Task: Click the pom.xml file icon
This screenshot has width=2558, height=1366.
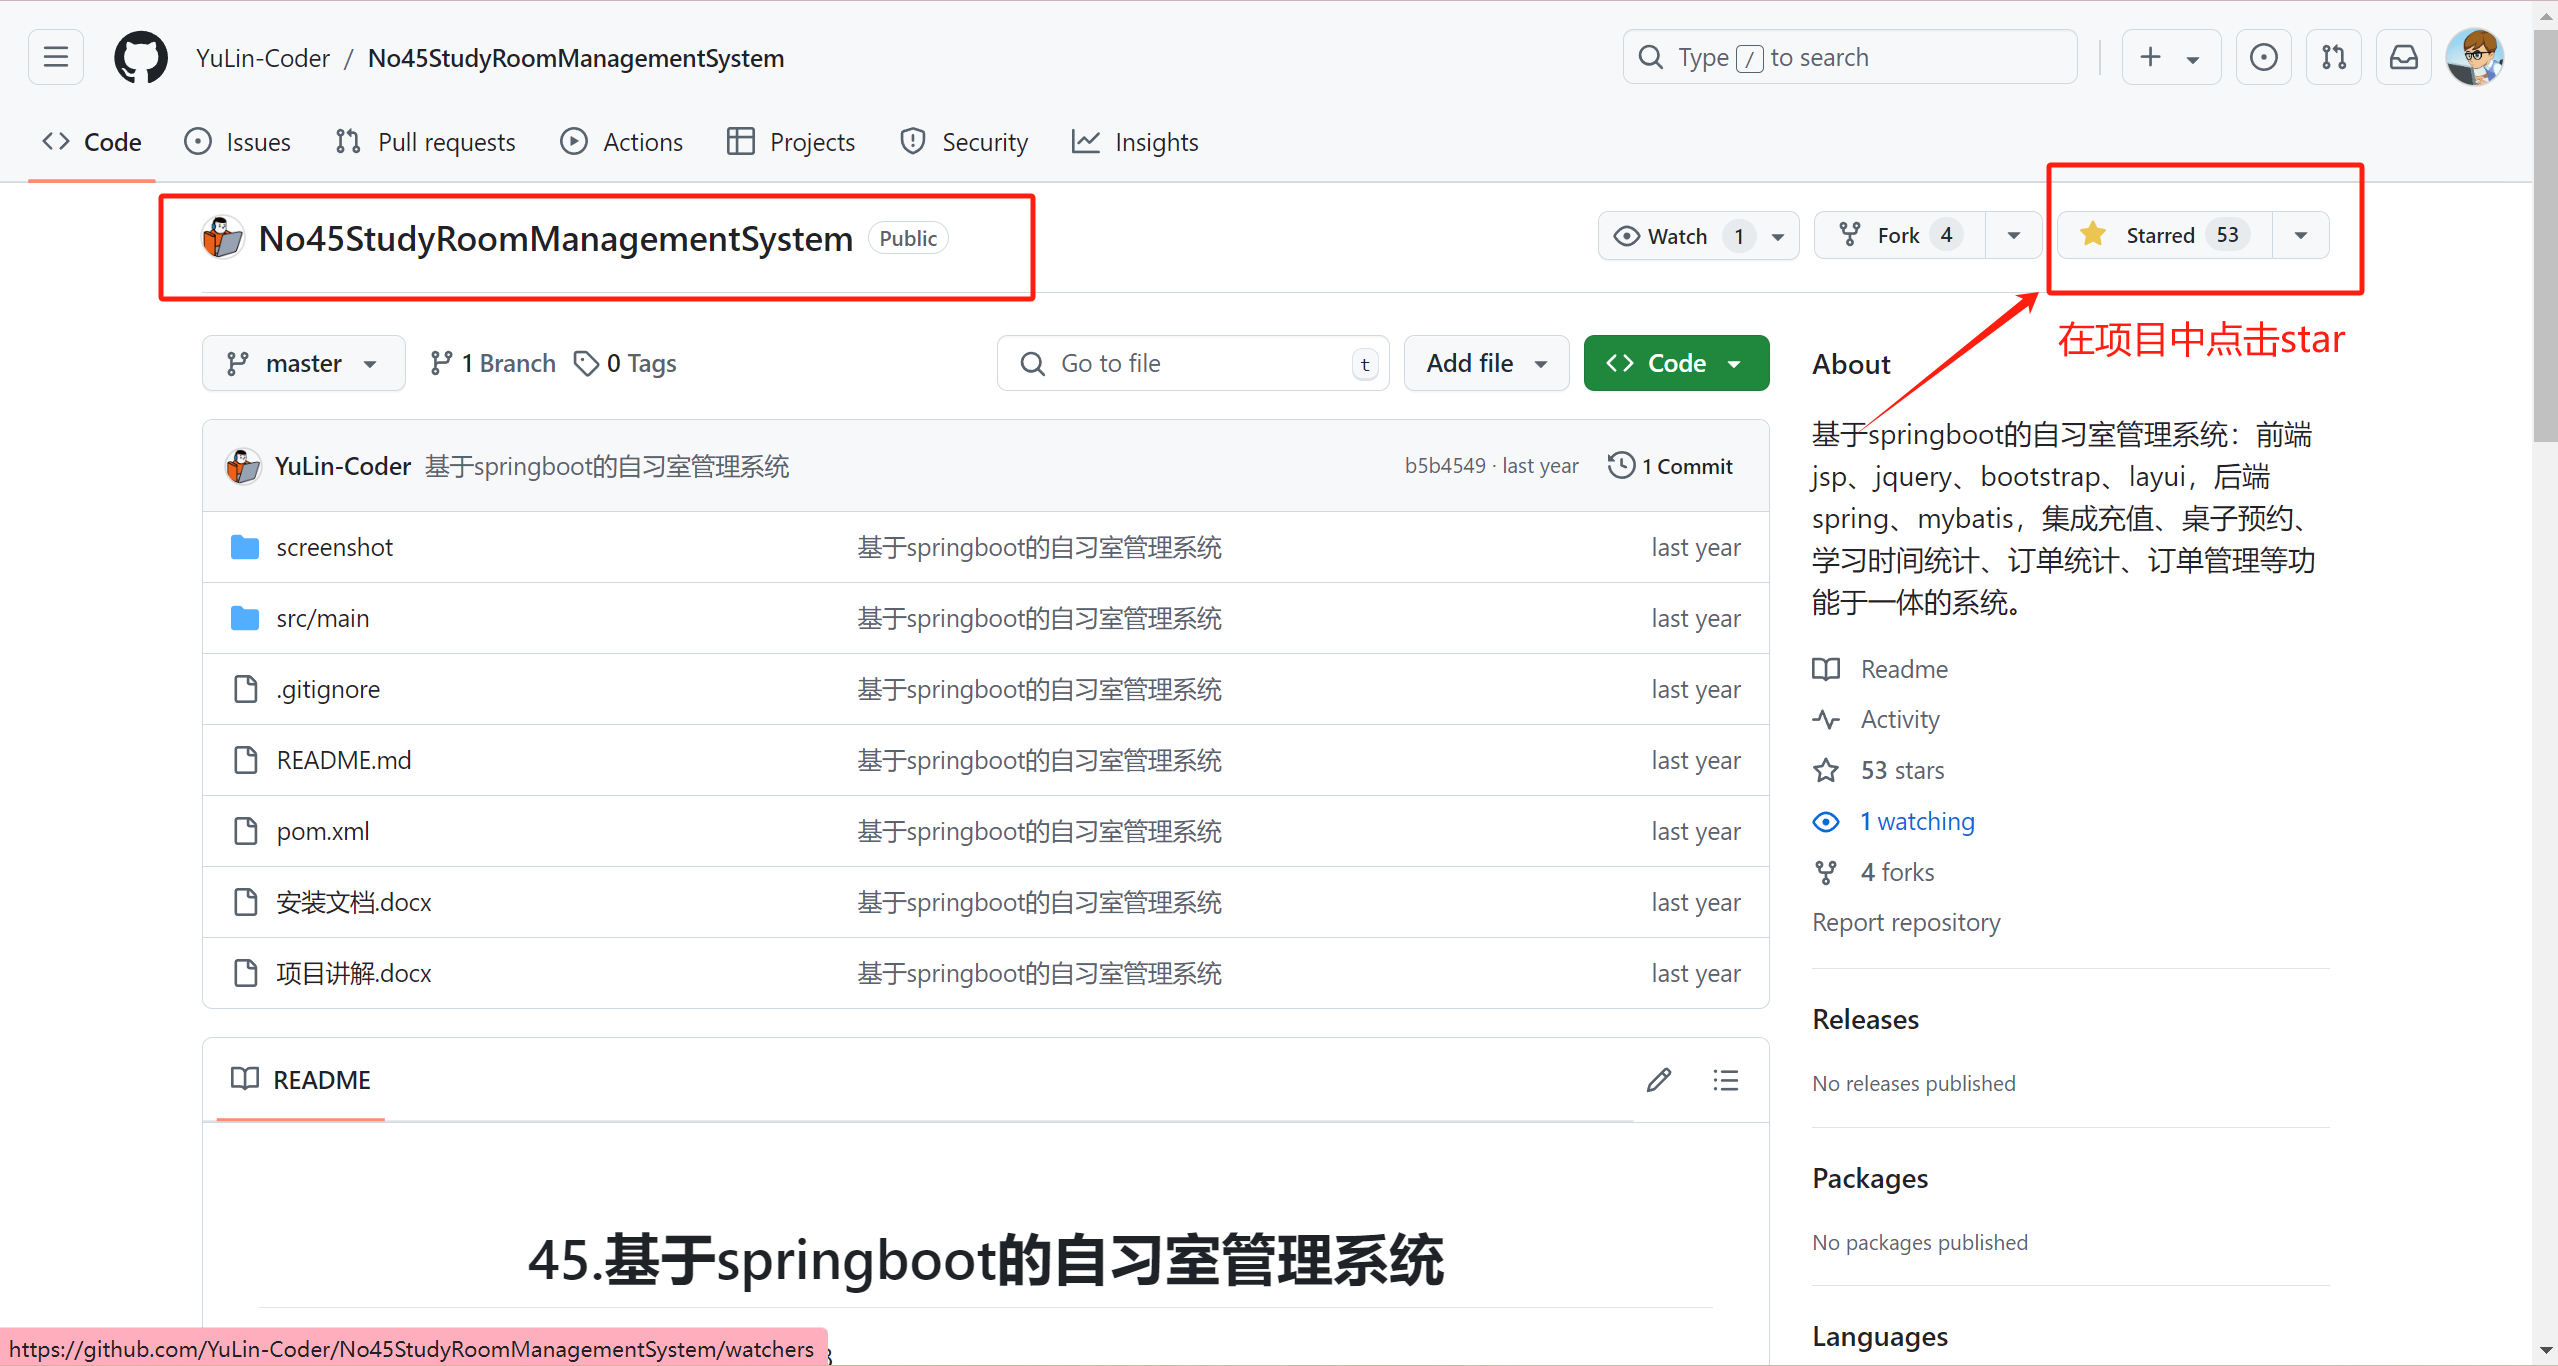Action: pos(245,831)
